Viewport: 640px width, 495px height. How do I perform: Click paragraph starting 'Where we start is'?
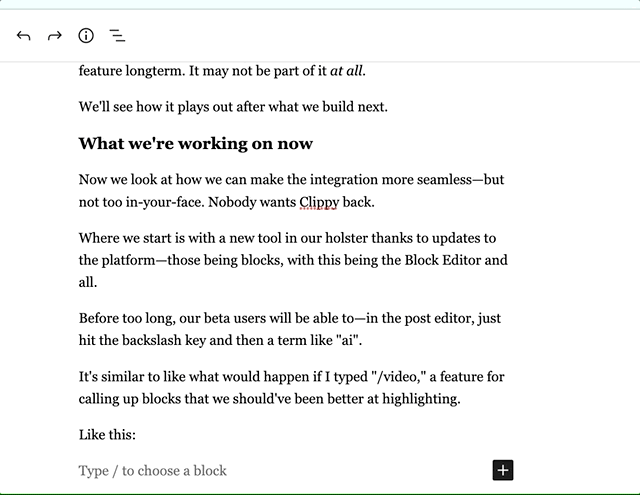click(x=293, y=260)
